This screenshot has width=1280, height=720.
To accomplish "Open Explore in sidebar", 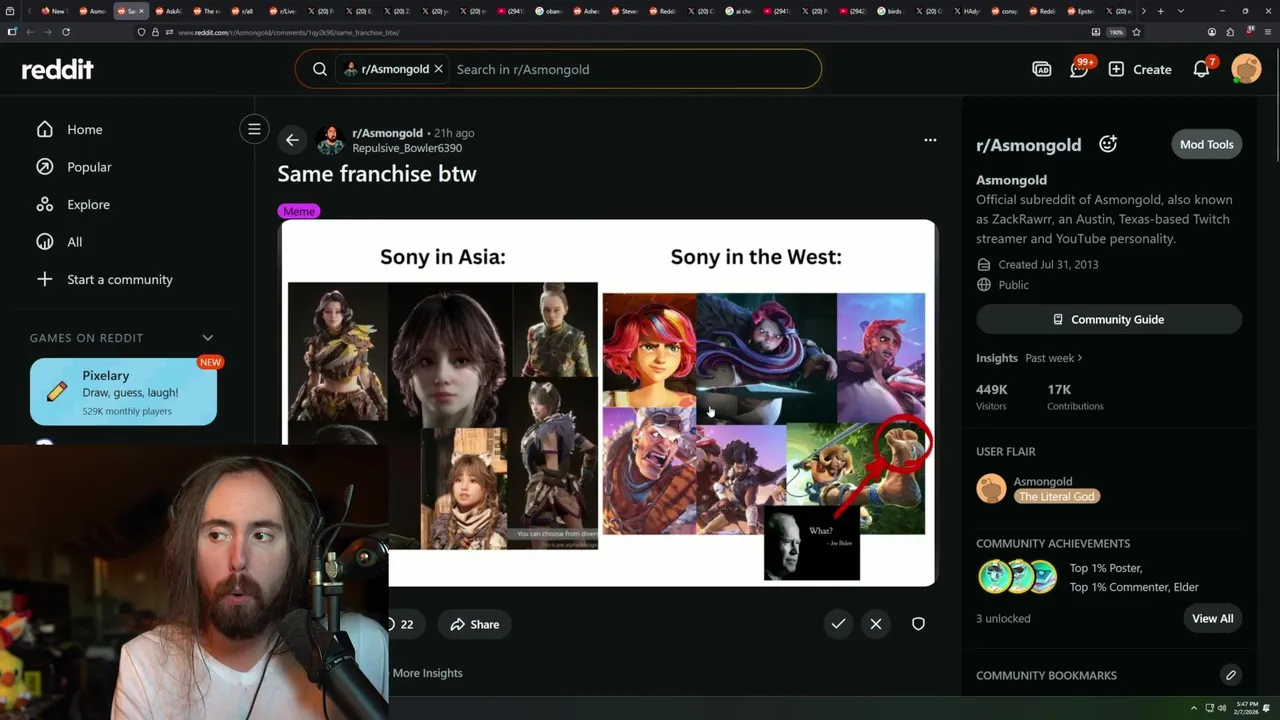I will 88,204.
